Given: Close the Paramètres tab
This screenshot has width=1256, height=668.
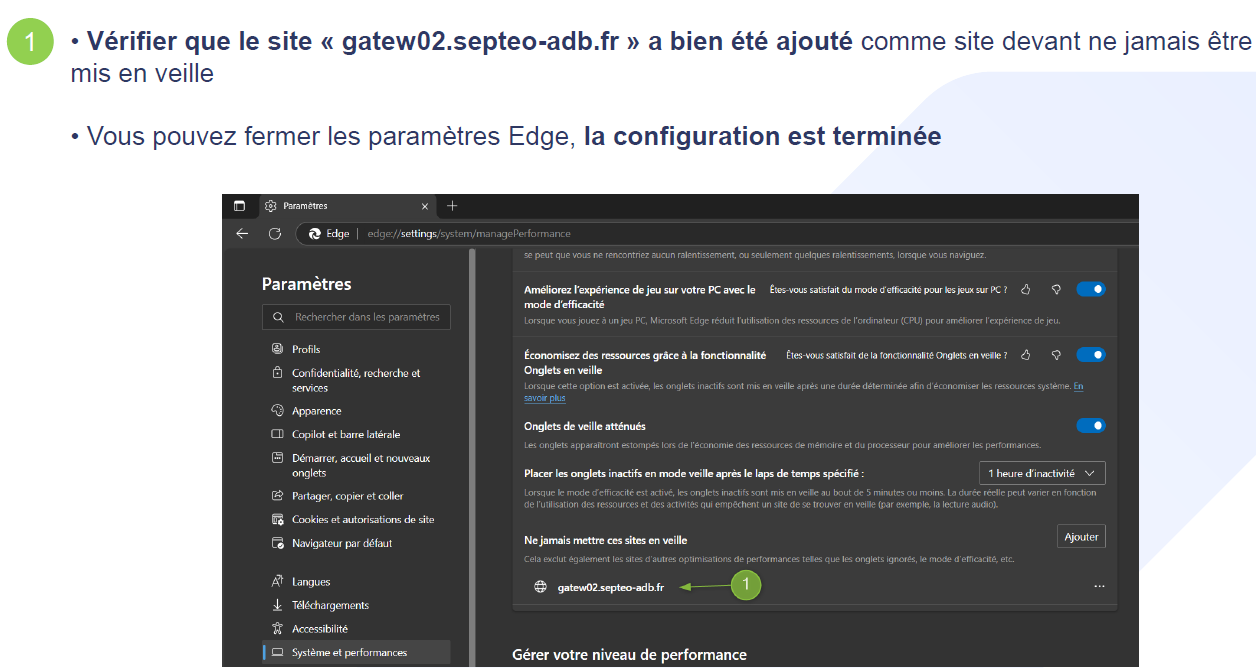Looking at the screenshot, I should click(x=425, y=206).
